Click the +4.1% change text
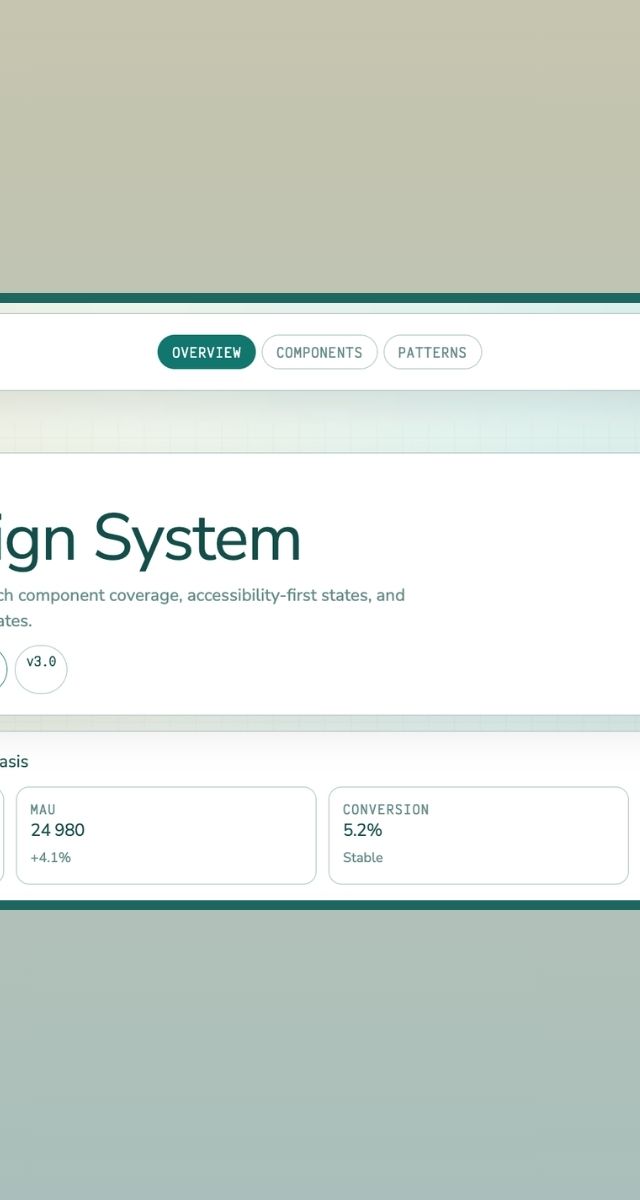 pos(50,857)
